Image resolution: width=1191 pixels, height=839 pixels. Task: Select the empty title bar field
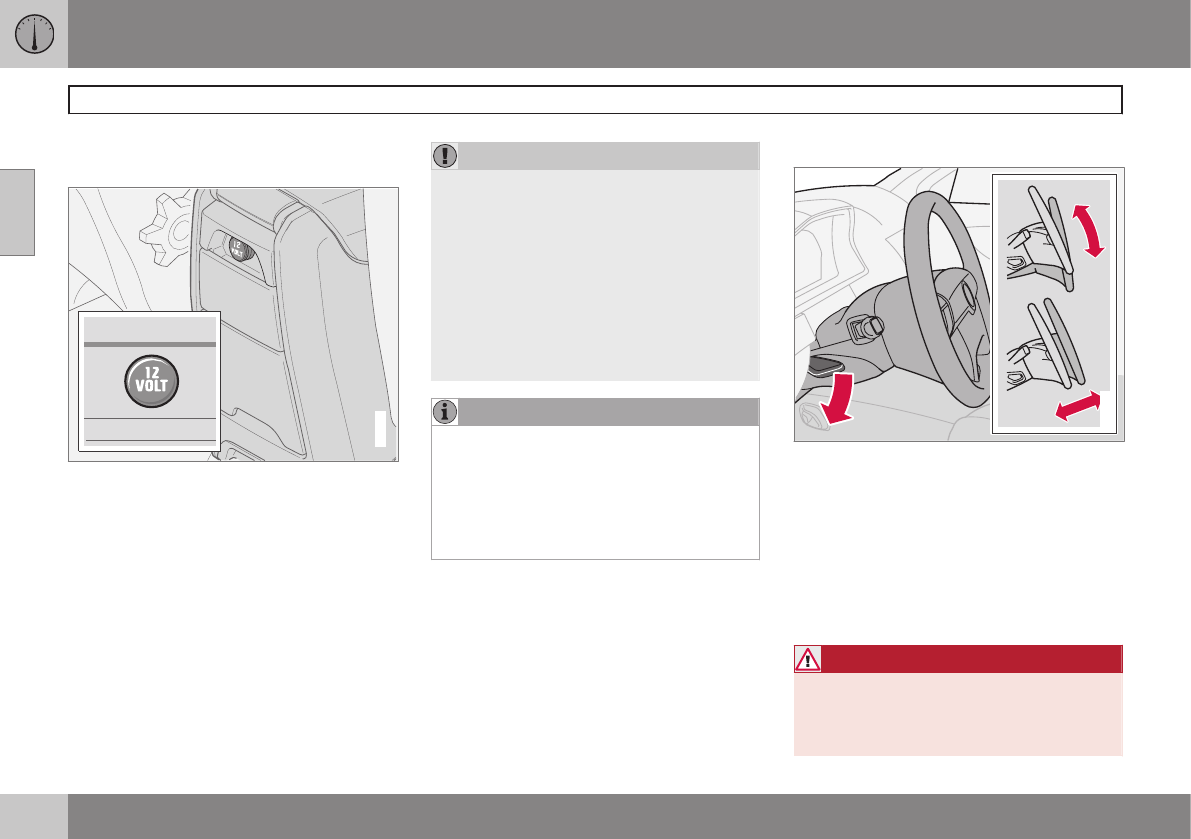(595, 99)
